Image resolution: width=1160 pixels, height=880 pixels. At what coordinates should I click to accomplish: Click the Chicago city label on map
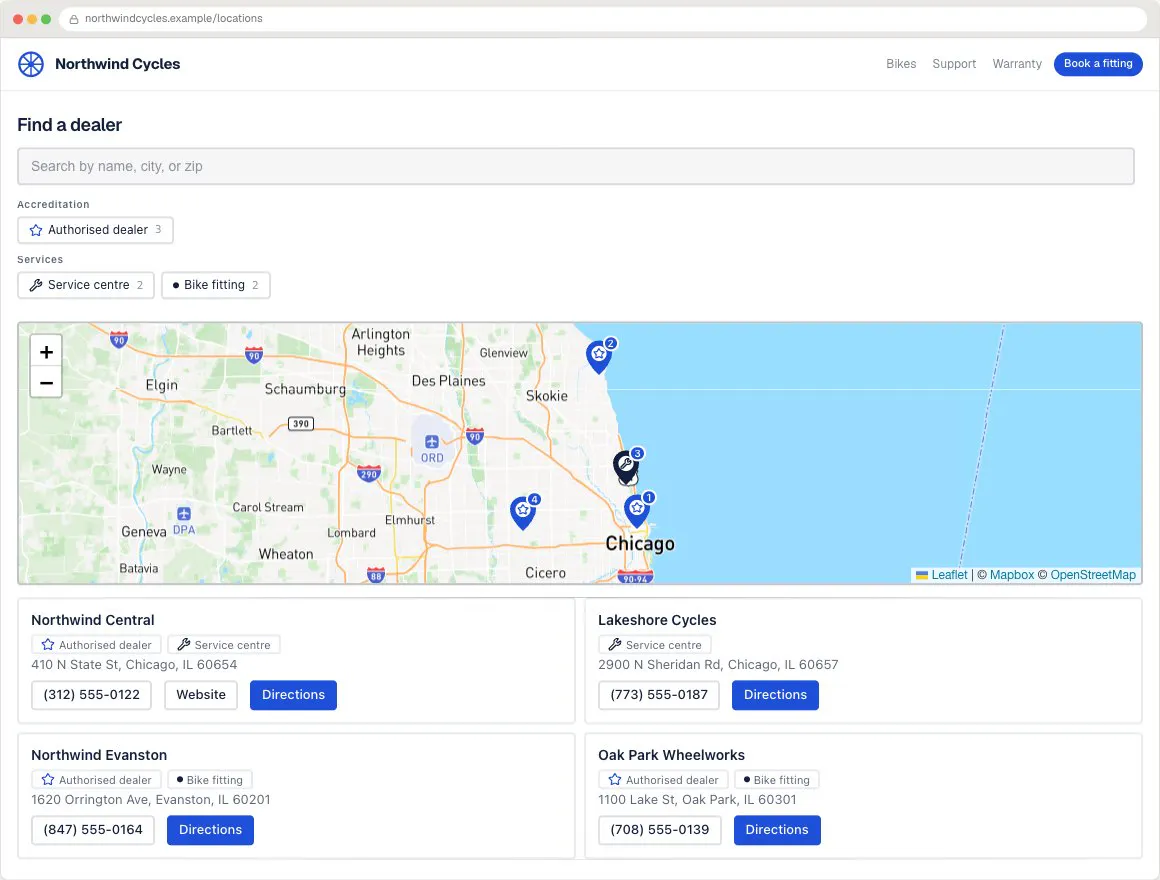point(640,544)
